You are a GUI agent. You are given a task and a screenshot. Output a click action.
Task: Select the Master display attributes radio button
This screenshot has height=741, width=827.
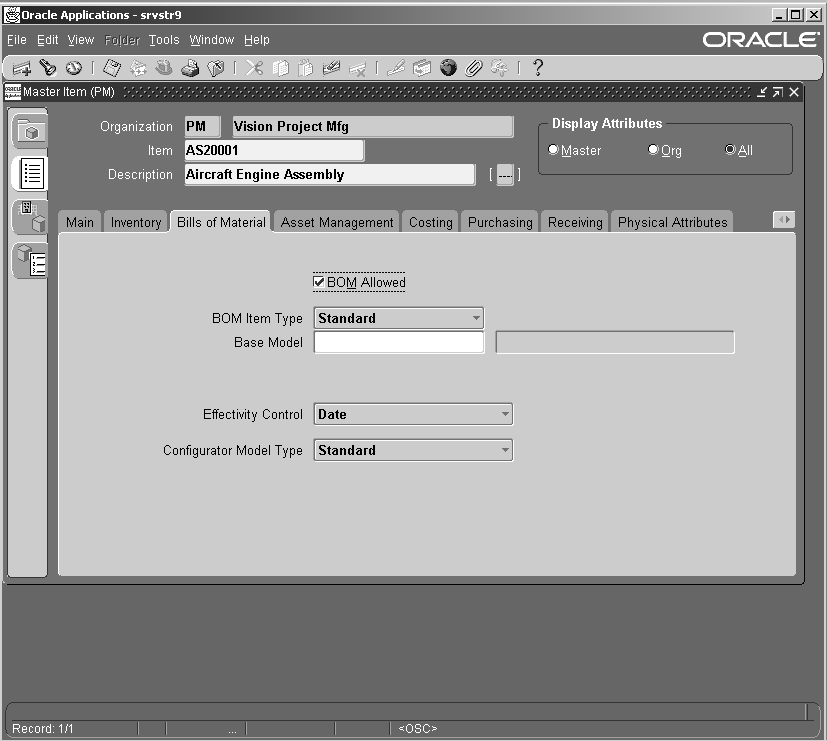(553, 150)
